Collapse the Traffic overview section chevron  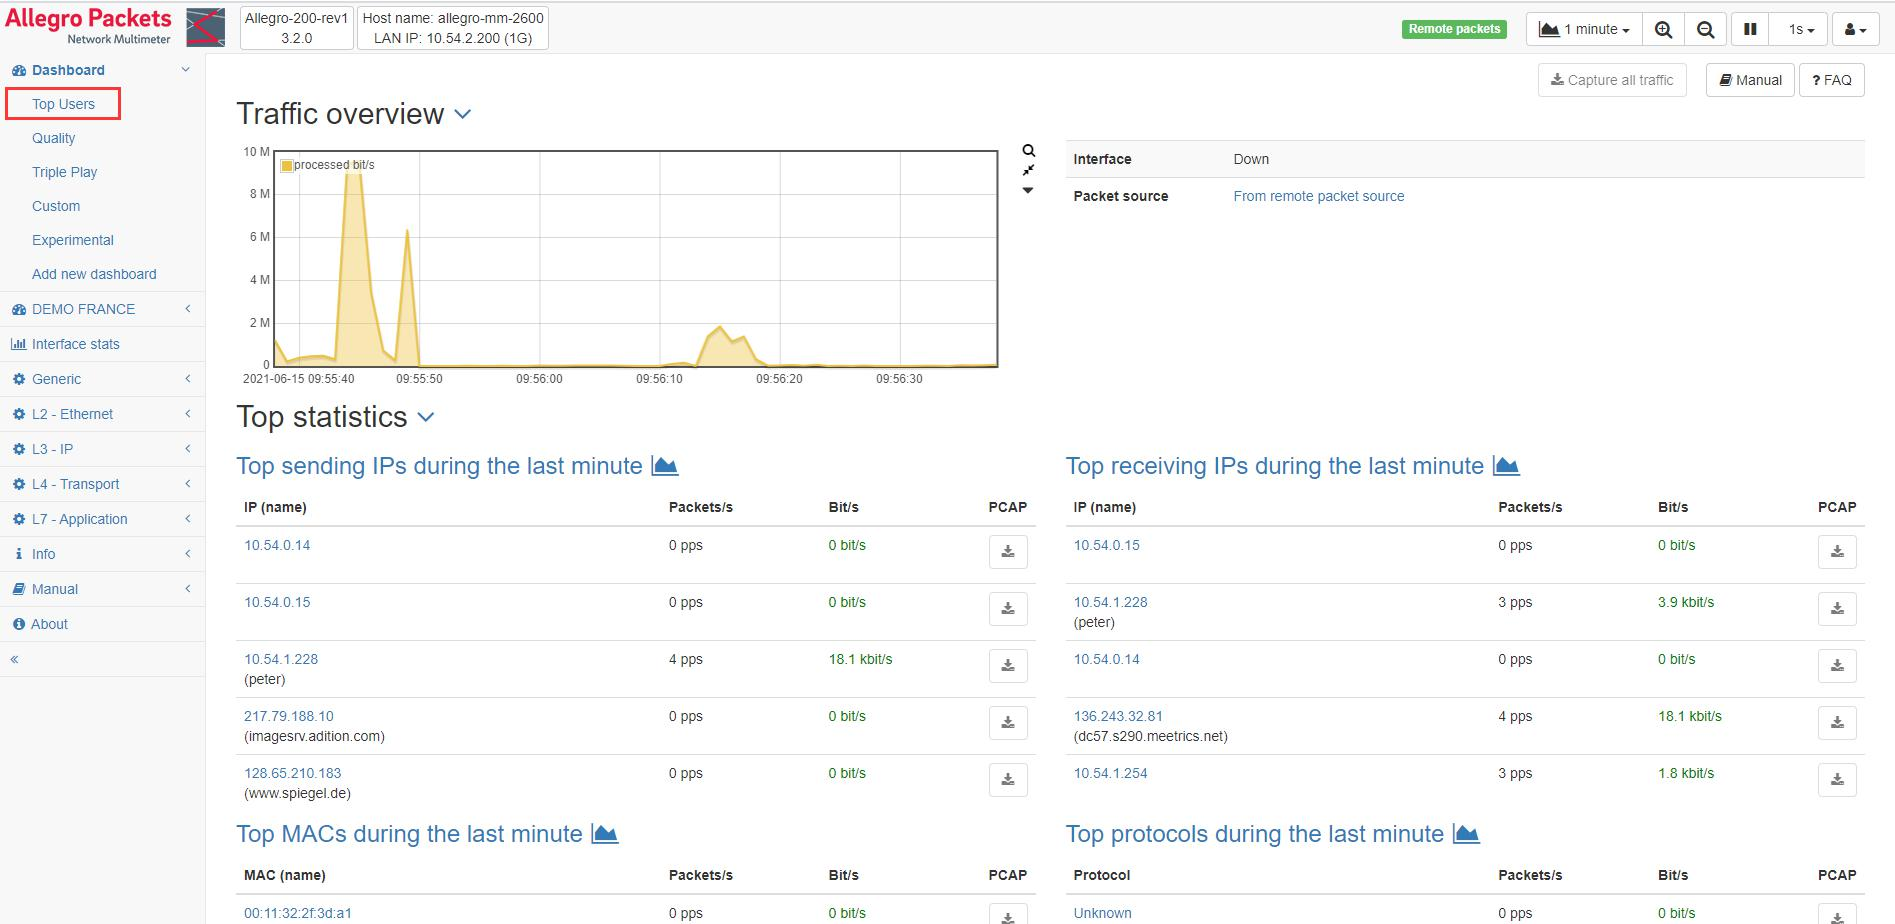point(462,115)
